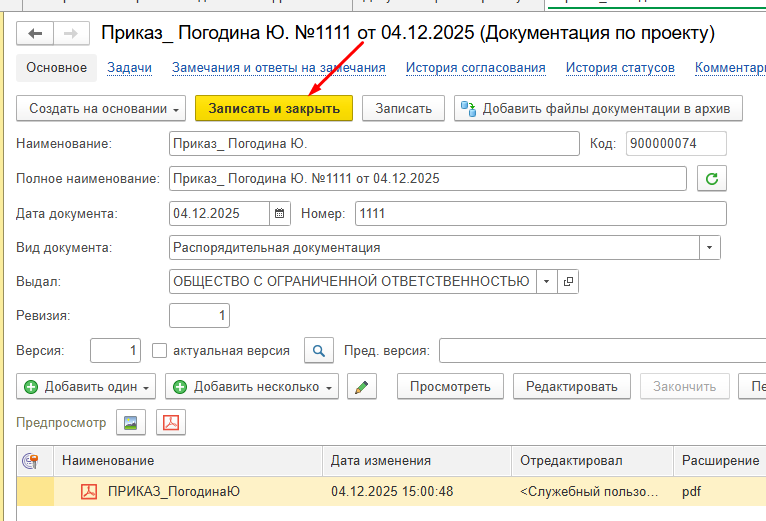Viewport: 766px width, 521px height.
Task: Show PDF preview using red PDF icon
Action: coord(171,423)
